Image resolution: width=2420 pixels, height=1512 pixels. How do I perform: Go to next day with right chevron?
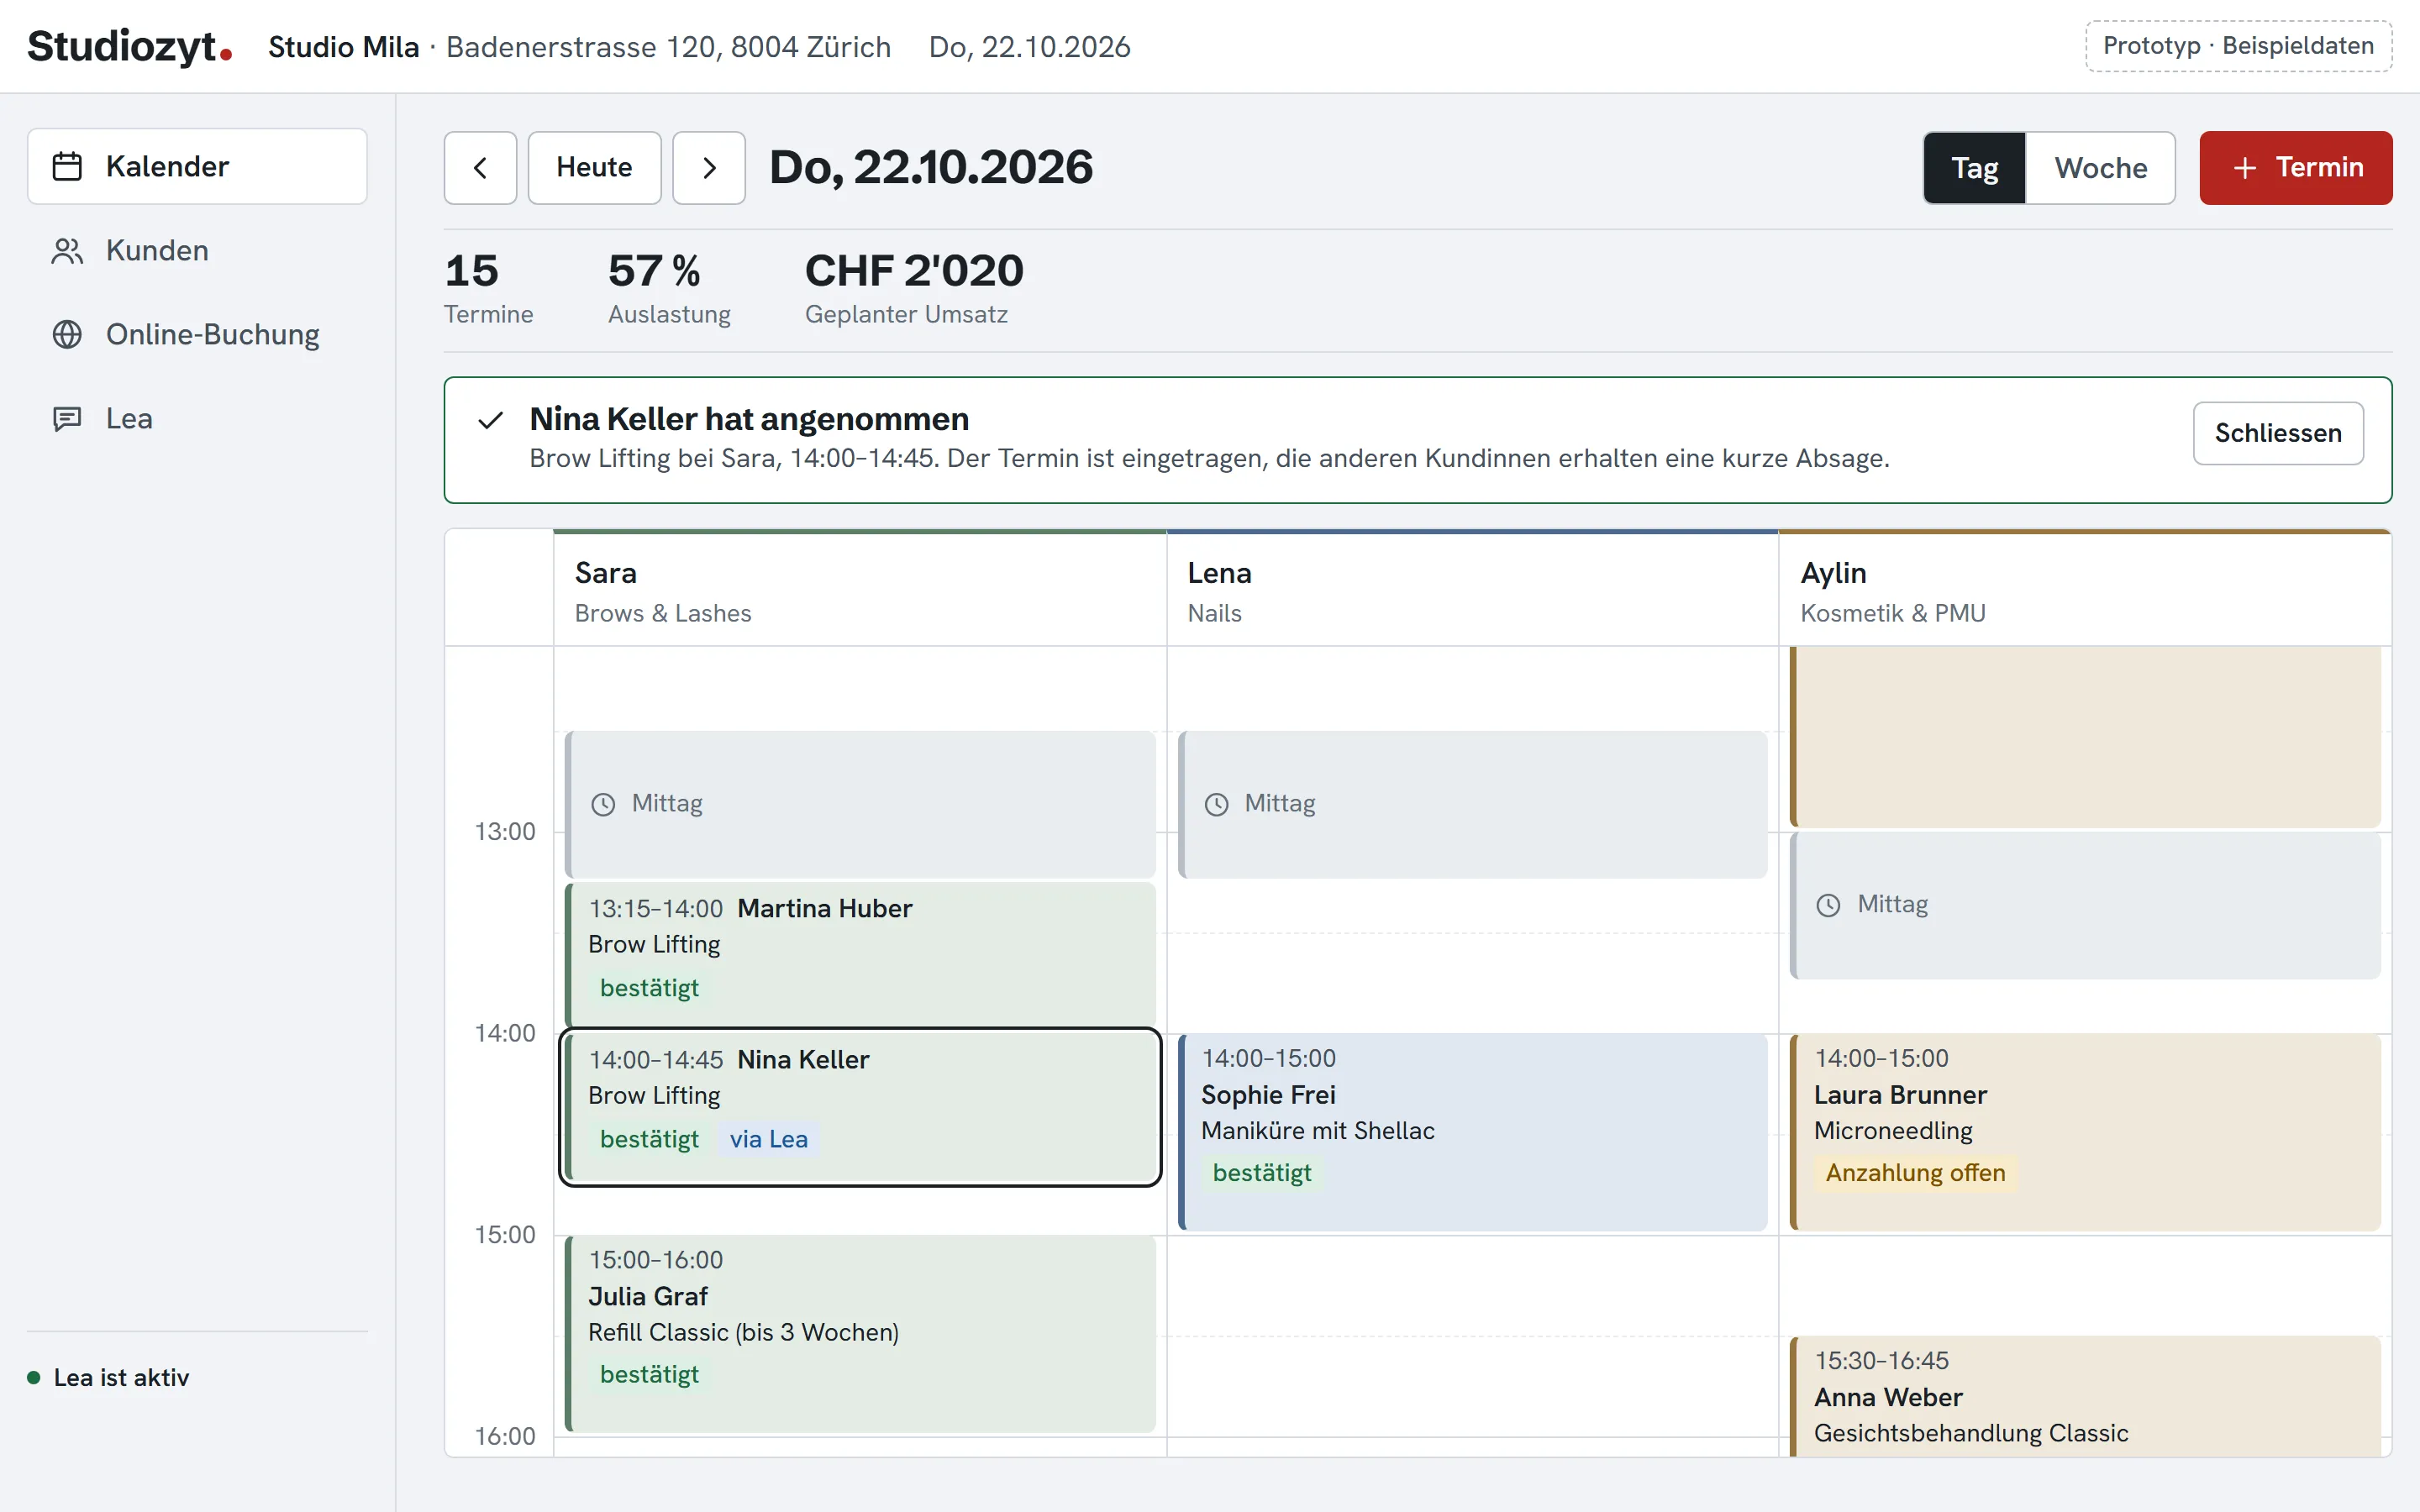click(x=709, y=168)
